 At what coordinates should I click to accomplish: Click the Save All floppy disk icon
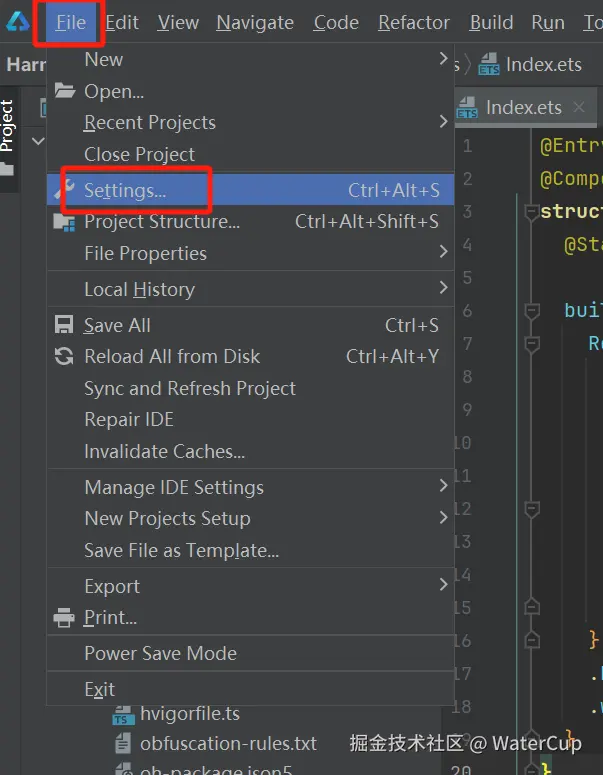[x=65, y=325]
